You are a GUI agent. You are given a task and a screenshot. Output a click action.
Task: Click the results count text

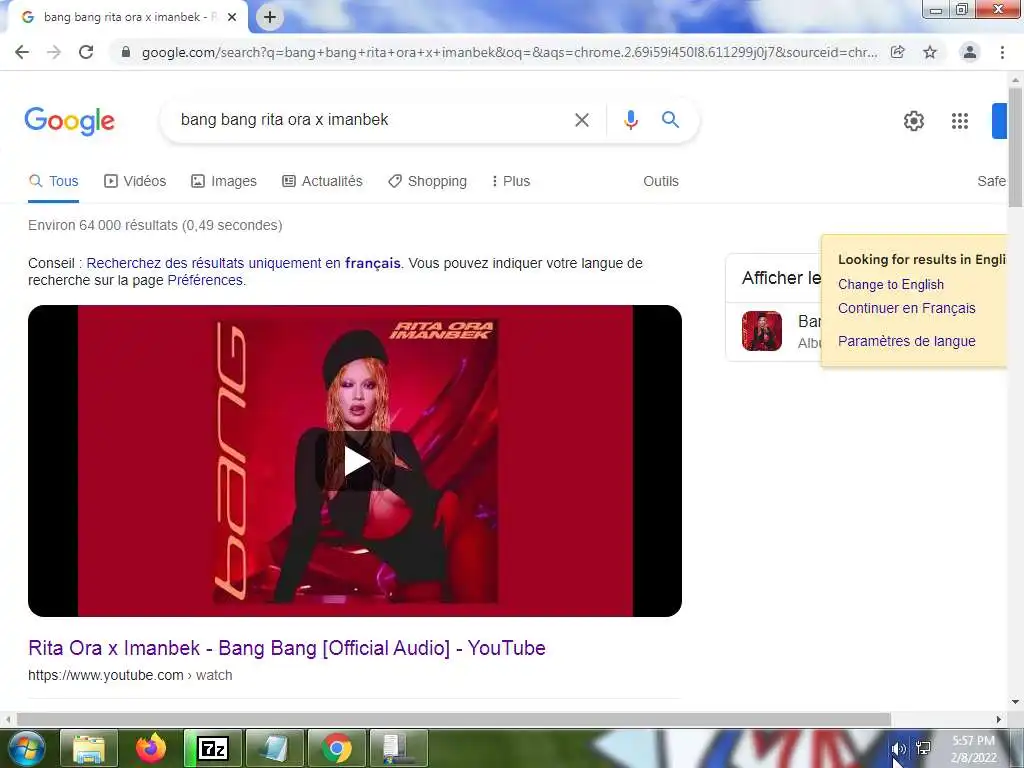(x=155, y=225)
